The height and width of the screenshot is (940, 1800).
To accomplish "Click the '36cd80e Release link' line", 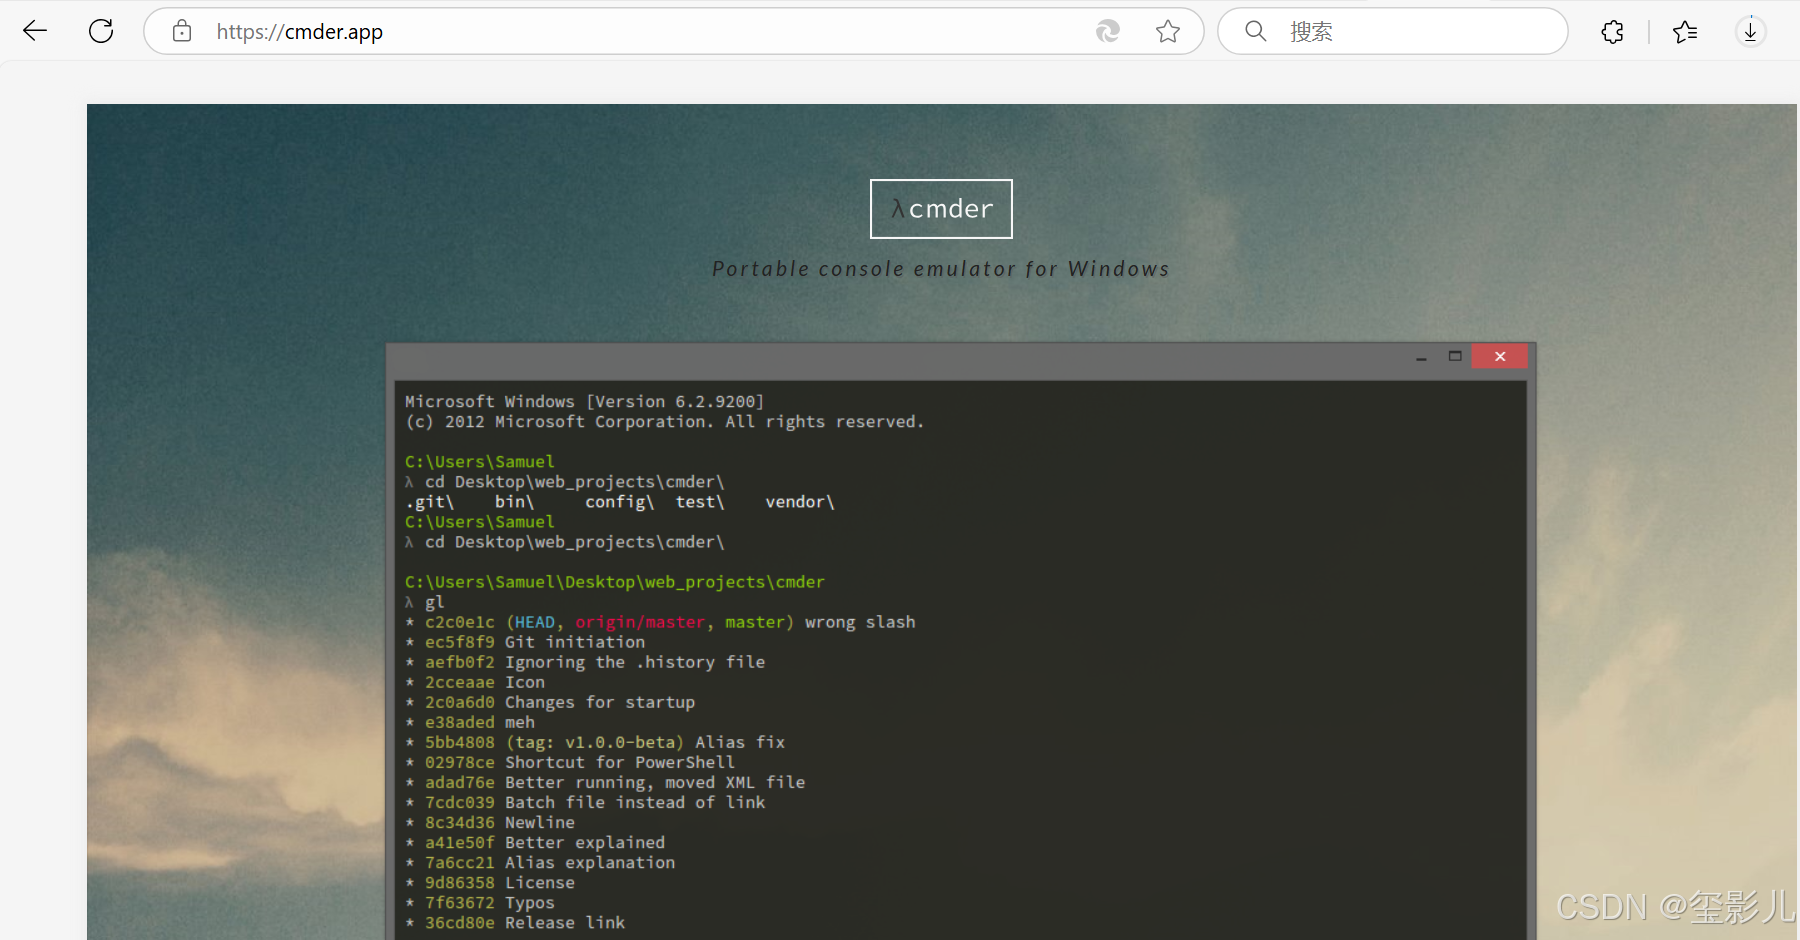I will pos(515,922).
